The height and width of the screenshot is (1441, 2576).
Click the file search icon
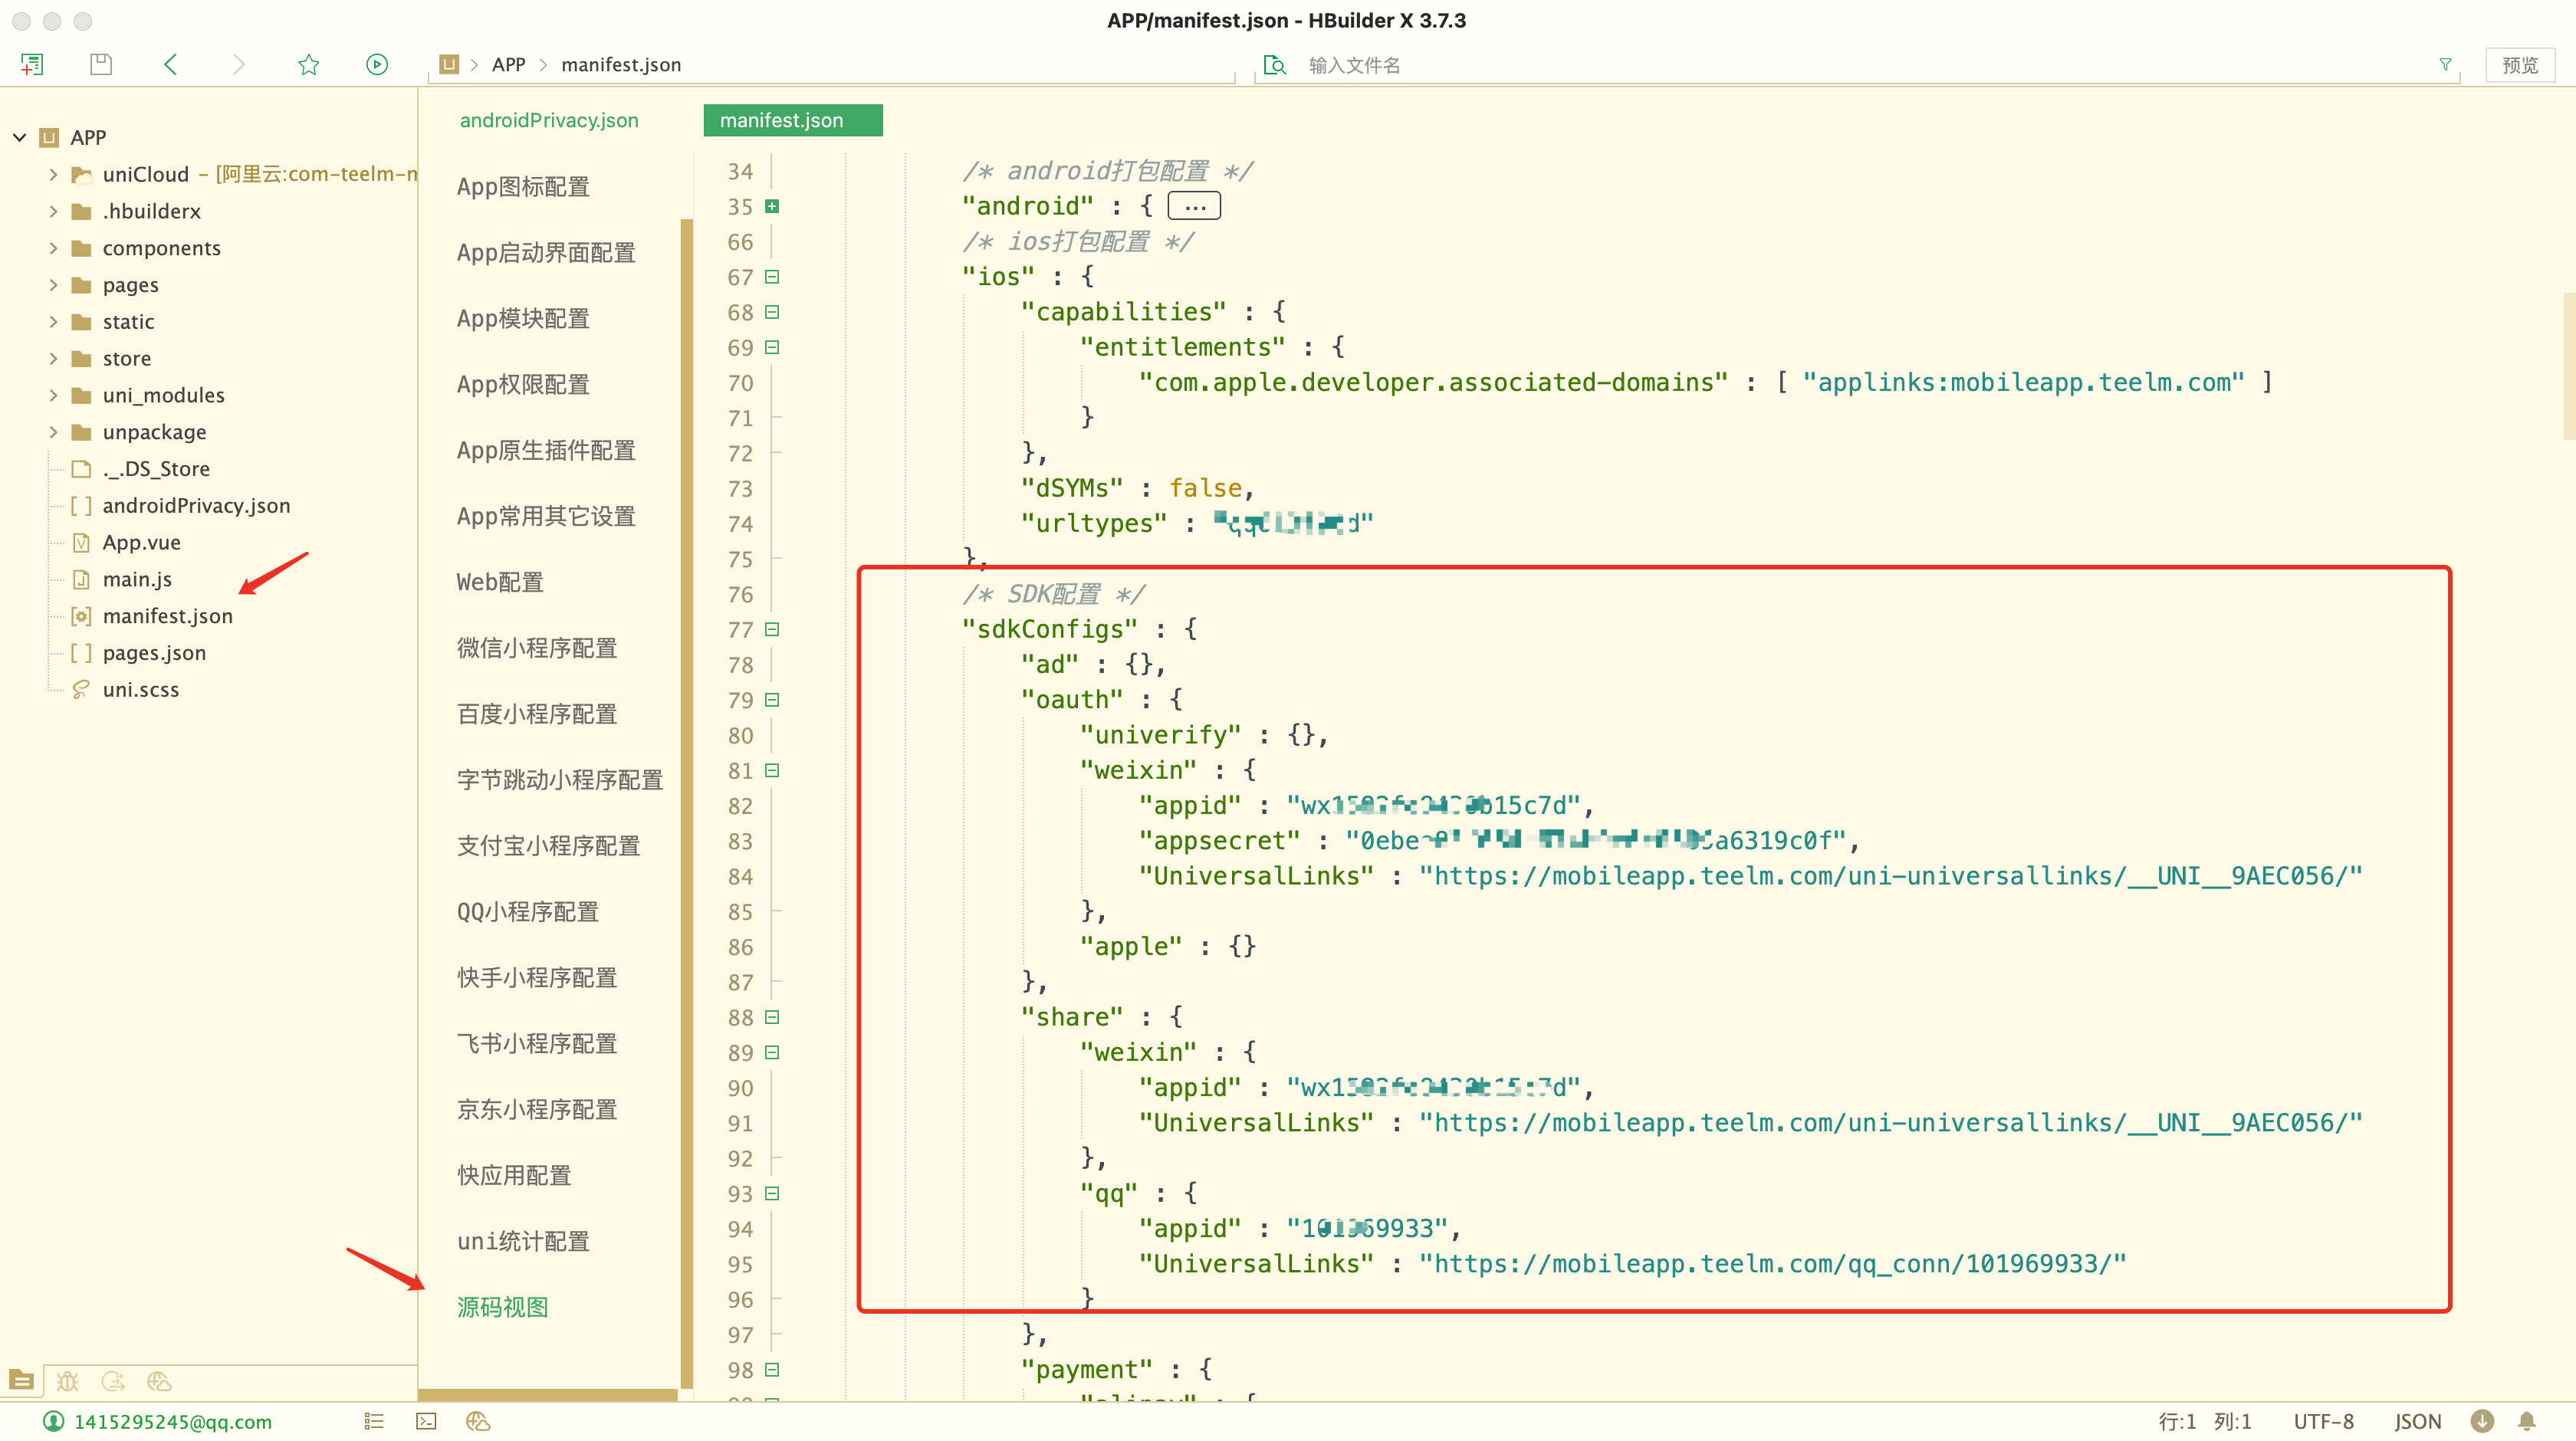pyautogui.click(x=1274, y=65)
